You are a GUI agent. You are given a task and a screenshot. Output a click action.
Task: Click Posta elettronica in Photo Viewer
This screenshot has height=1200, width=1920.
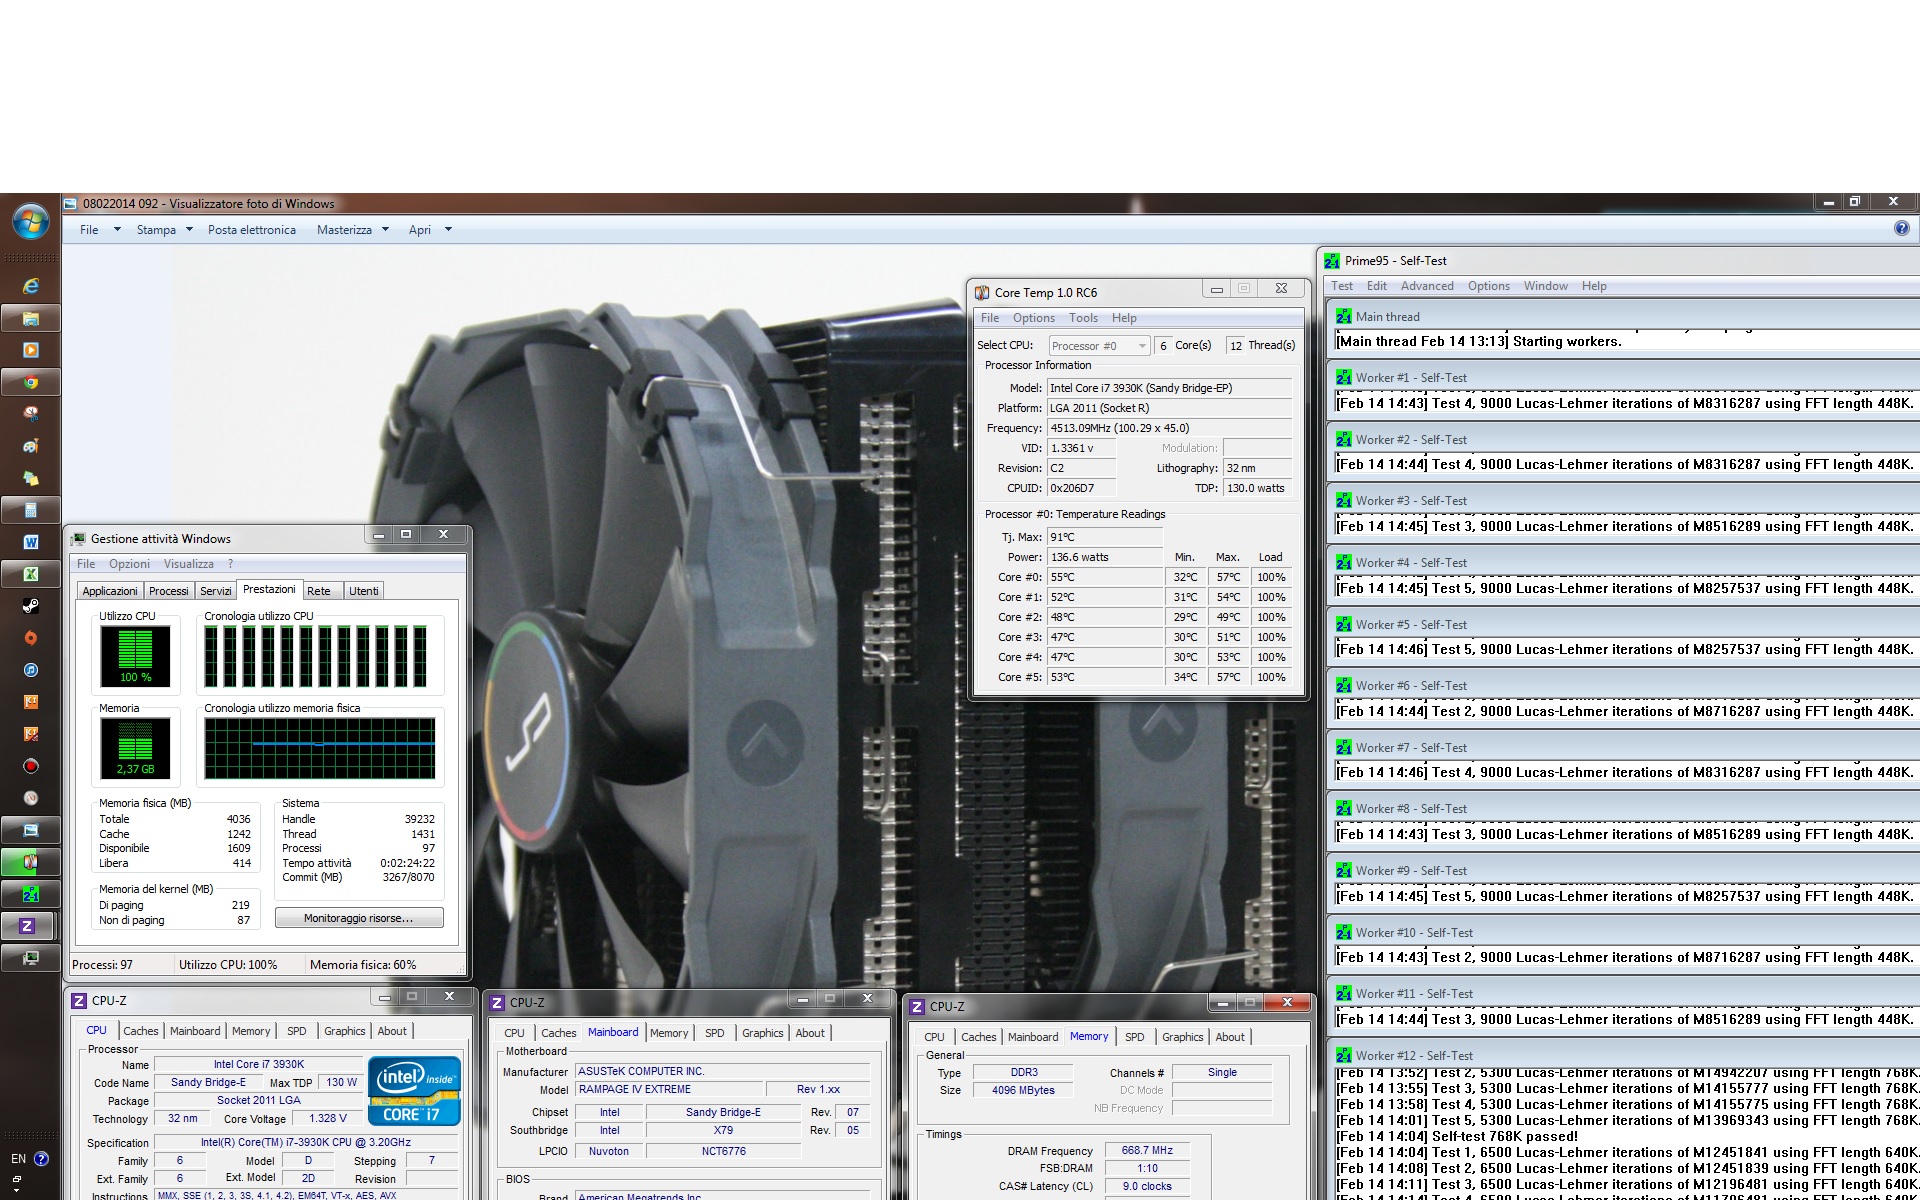pyautogui.click(x=251, y=230)
